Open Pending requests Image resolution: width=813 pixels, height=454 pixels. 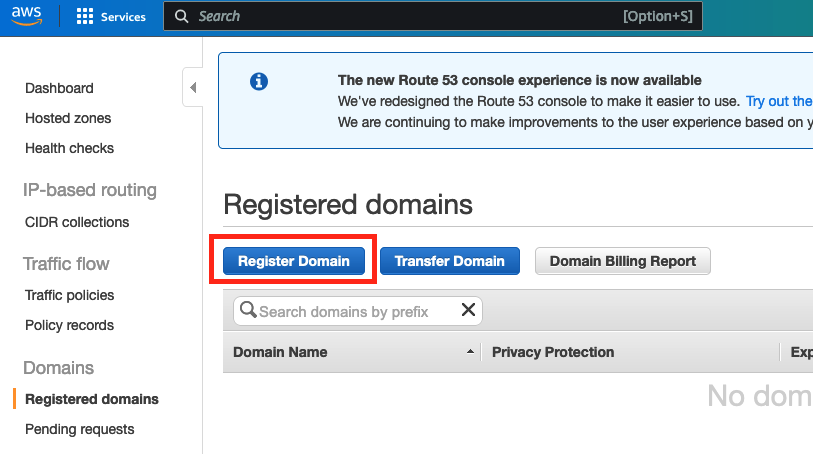(x=79, y=429)
